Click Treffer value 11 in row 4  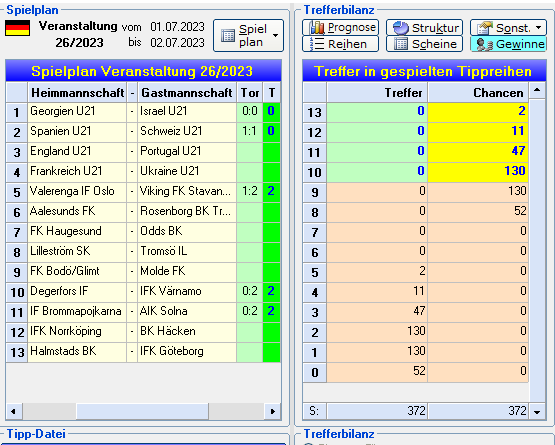click(x=377, y=292)
